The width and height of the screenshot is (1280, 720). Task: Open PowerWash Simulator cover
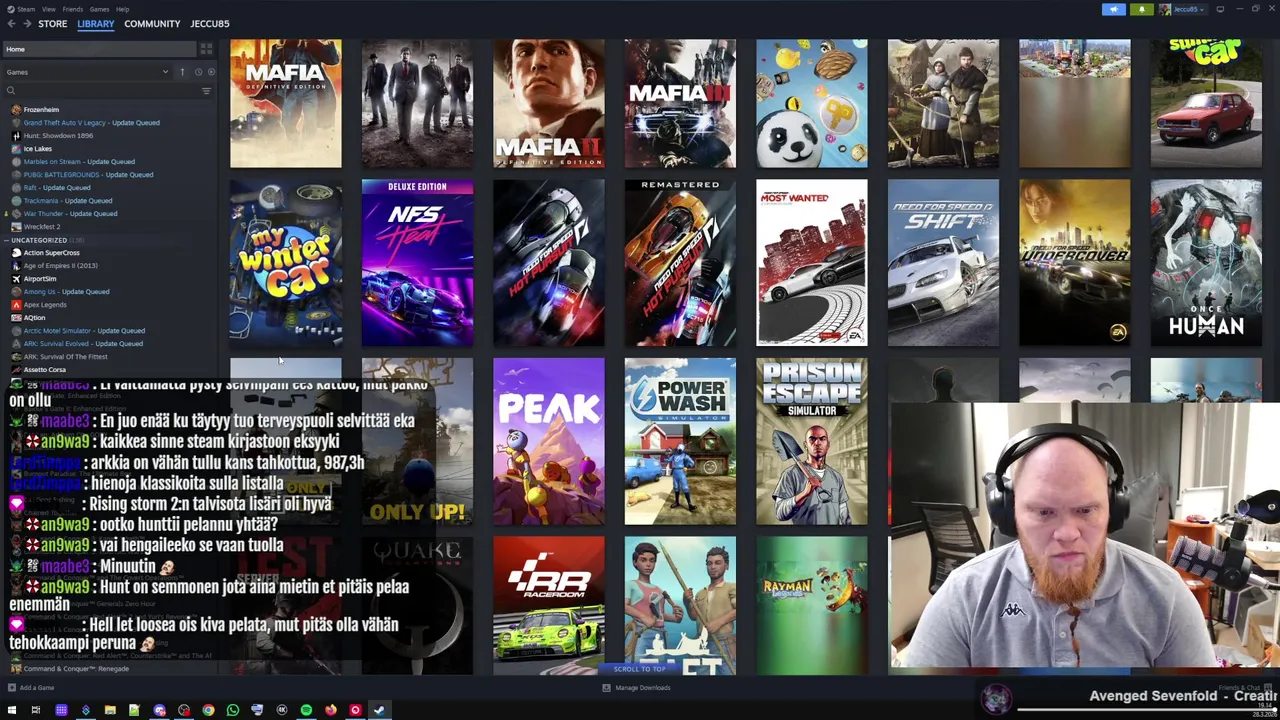click(x=680, y=441)
